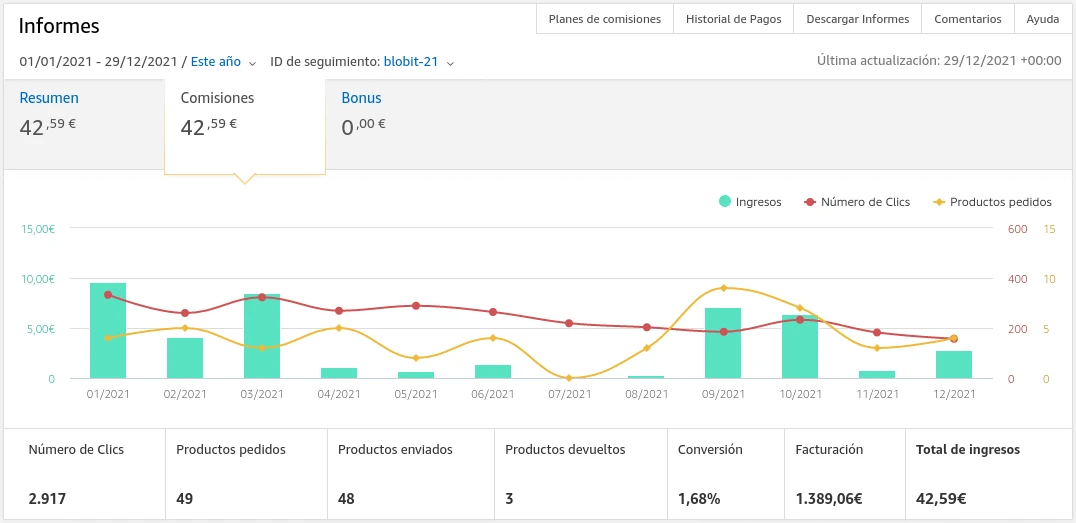The image size is (1076, 523).
Task: Switch to the Bonus tab
Action: (x=361, y=98)
